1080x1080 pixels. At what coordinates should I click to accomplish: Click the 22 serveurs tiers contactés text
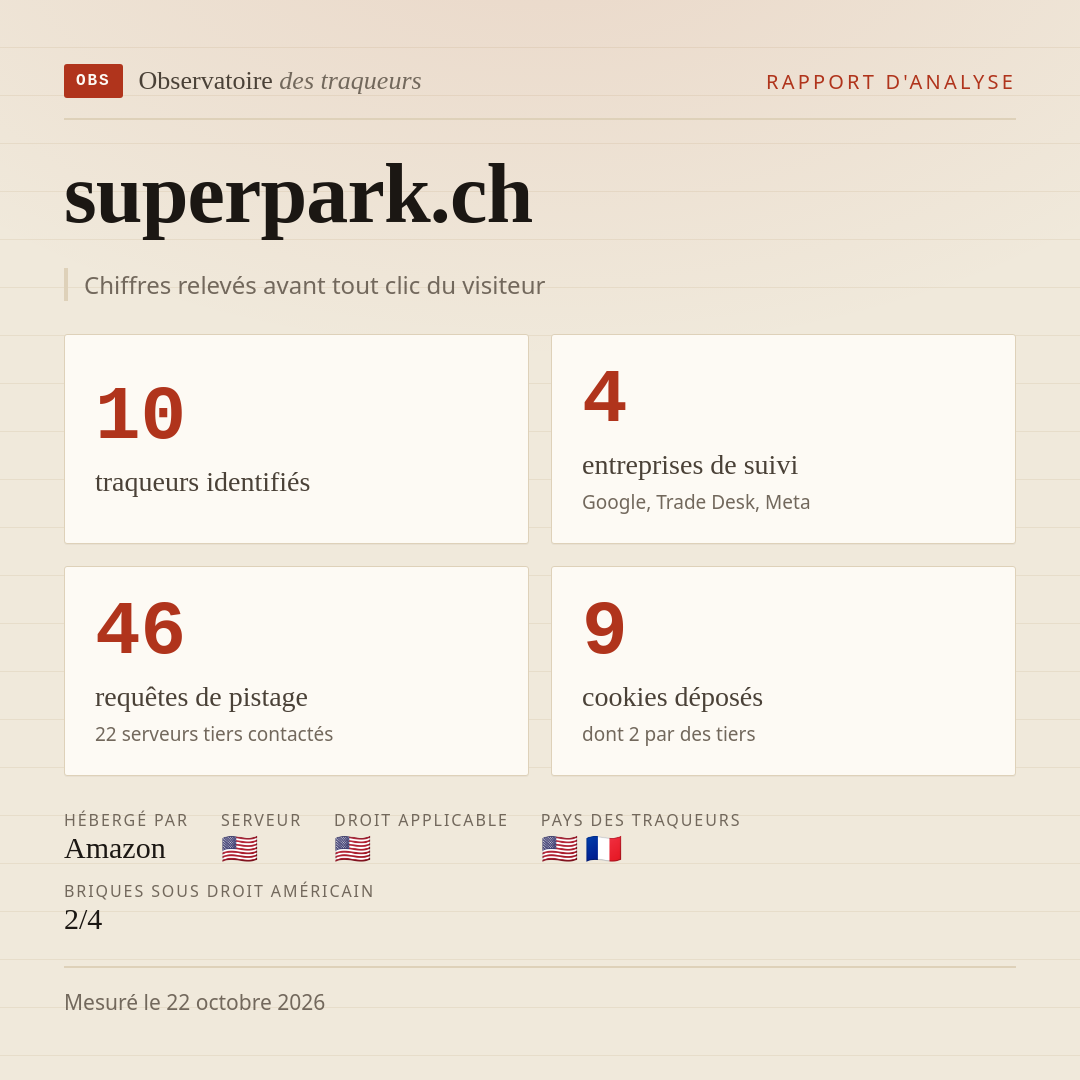point(214,734)
